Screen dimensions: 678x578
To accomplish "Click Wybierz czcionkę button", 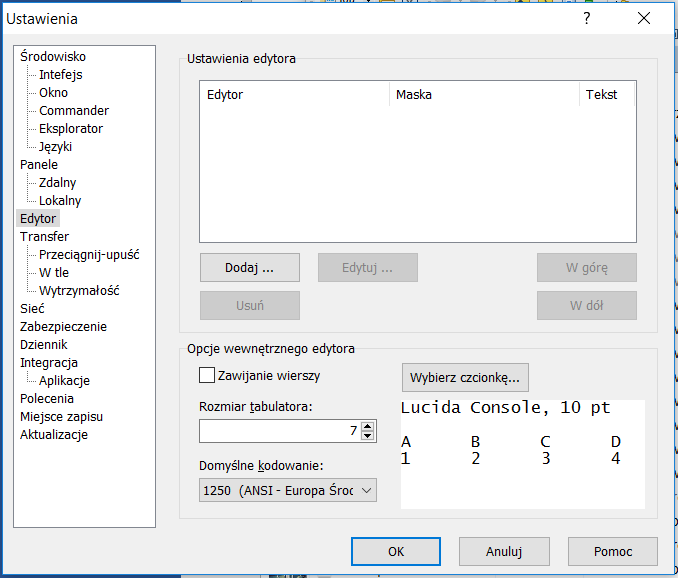I will coord(465,377).
